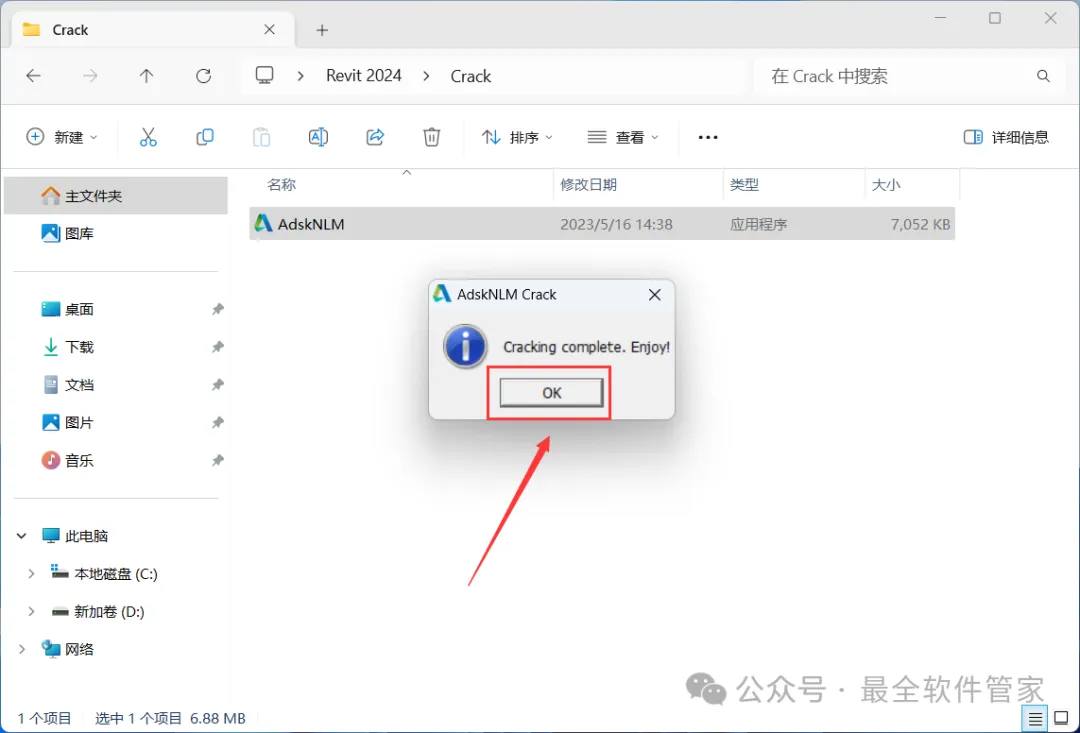The image size is (1080, 733).
Task: Collapse the 此电脑 tree node
Action: tap(21, 536)
